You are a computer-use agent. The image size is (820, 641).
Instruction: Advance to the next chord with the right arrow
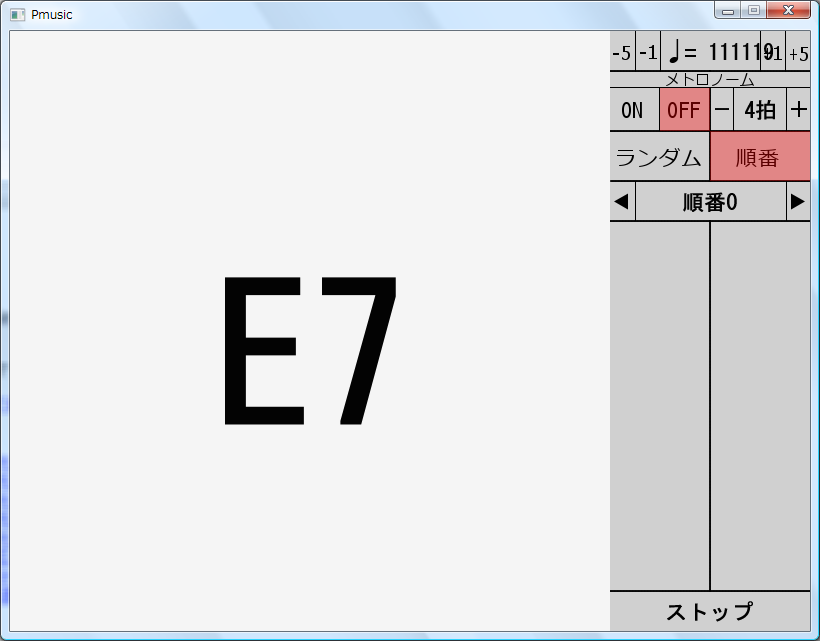[797, 201]
